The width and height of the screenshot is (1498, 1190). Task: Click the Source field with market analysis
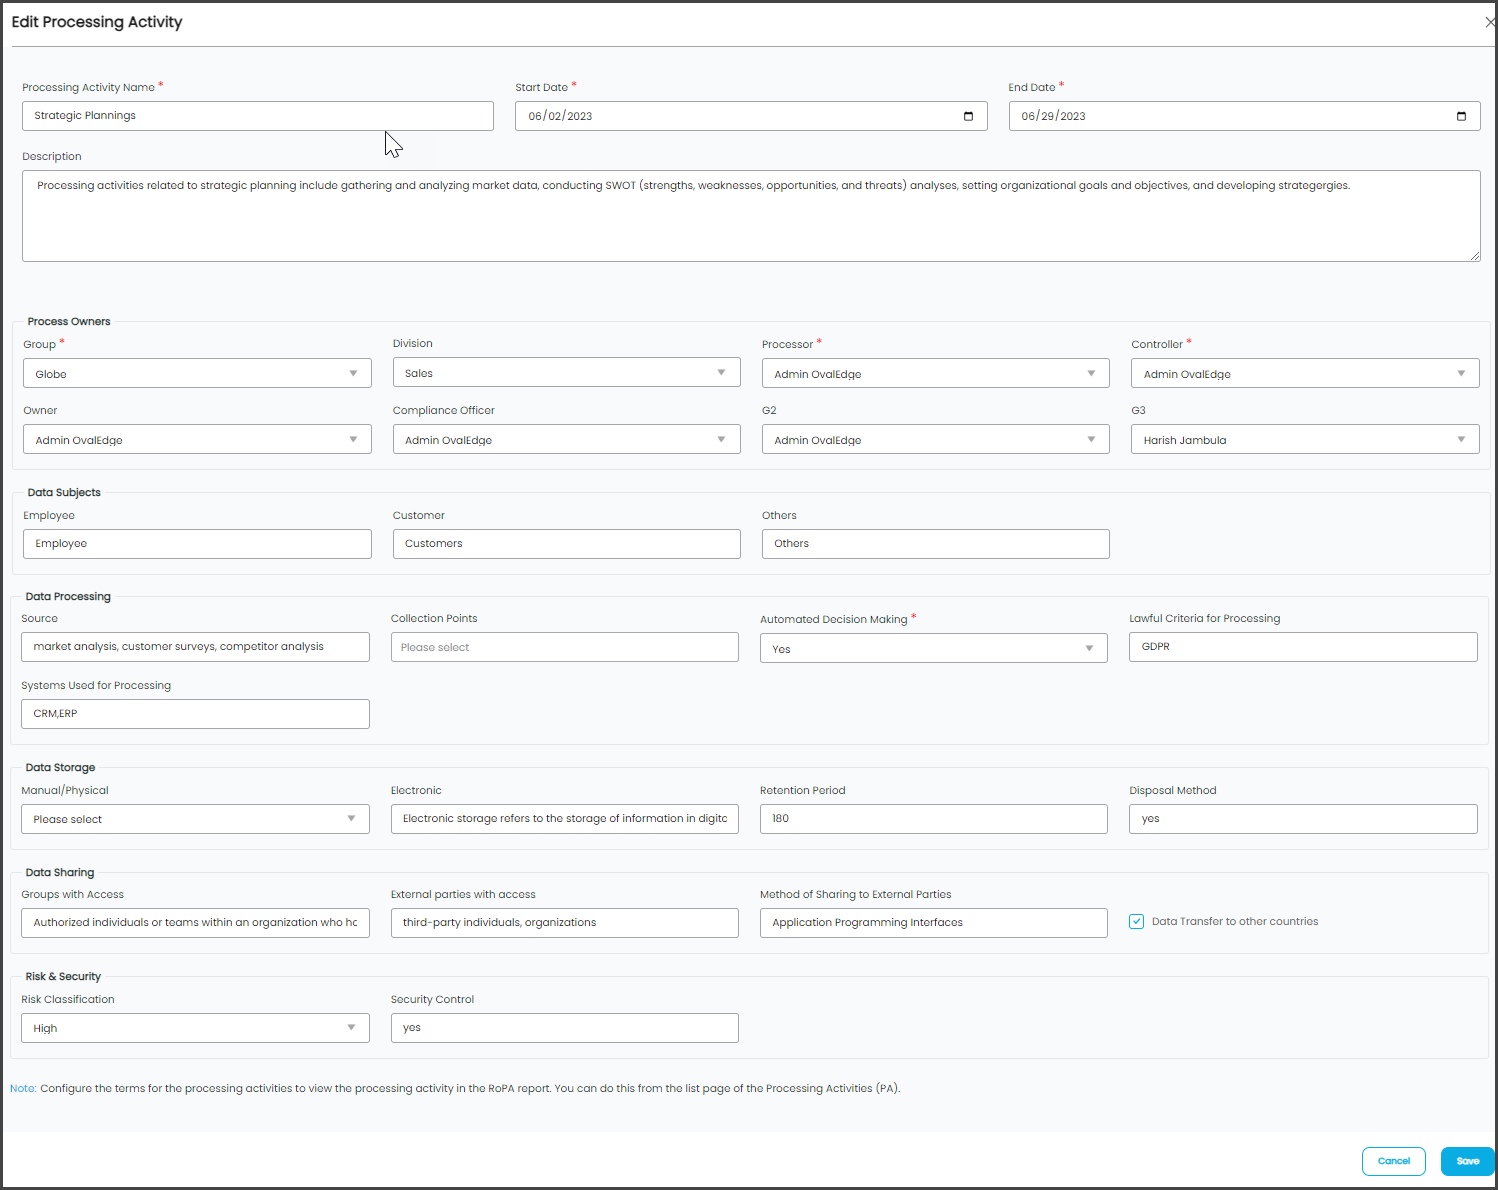195,646
